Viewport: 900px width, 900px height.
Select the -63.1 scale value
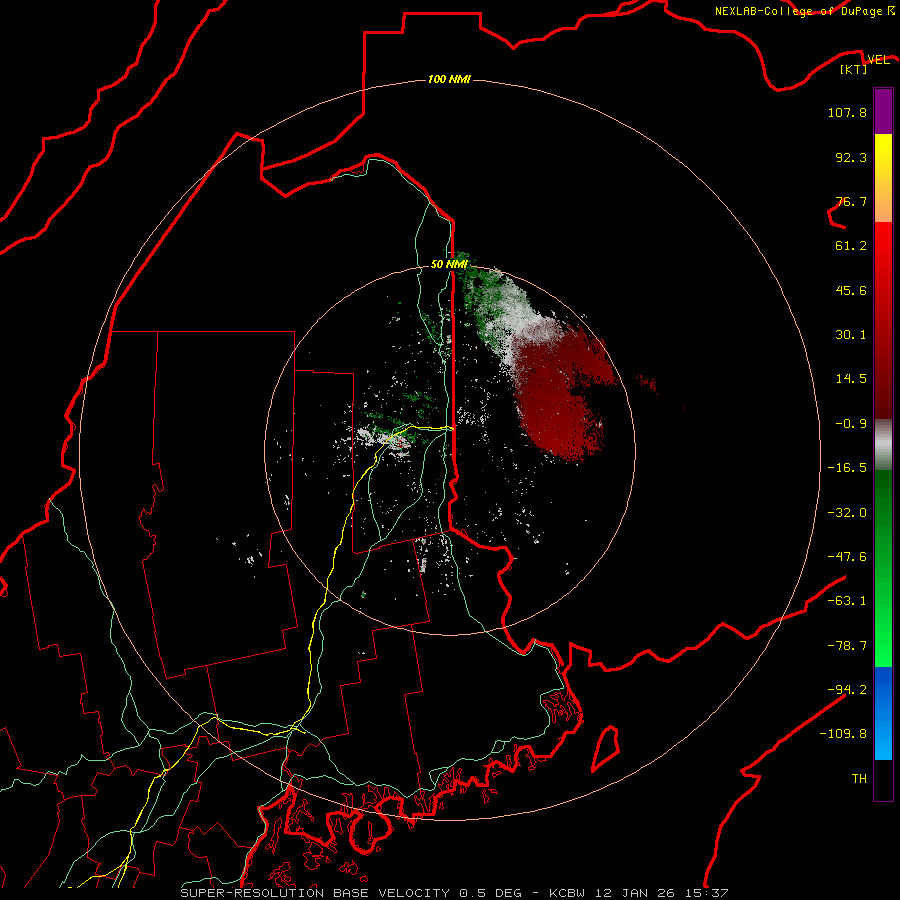click(x=847, y=601)
